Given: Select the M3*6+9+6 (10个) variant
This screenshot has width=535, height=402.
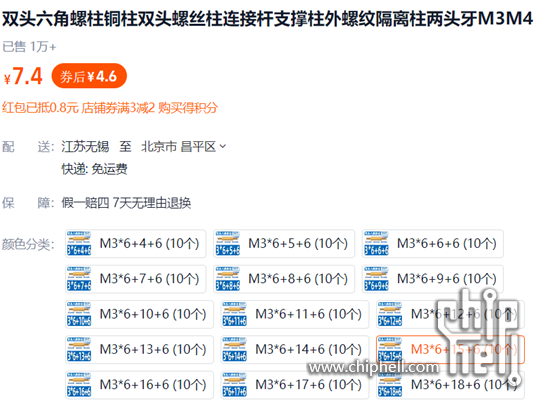Looking at the screenshot, I should pos(433,279).
